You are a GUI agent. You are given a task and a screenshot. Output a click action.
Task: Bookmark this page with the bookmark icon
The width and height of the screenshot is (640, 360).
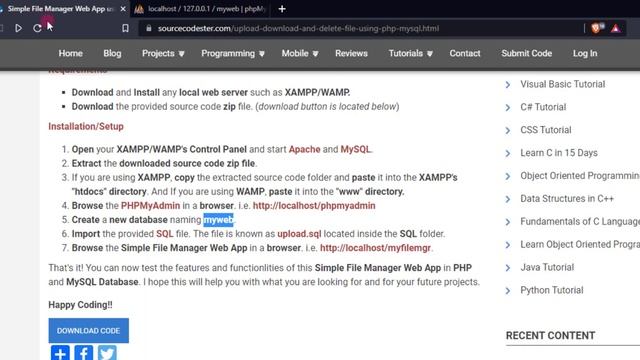pos(125,28)
